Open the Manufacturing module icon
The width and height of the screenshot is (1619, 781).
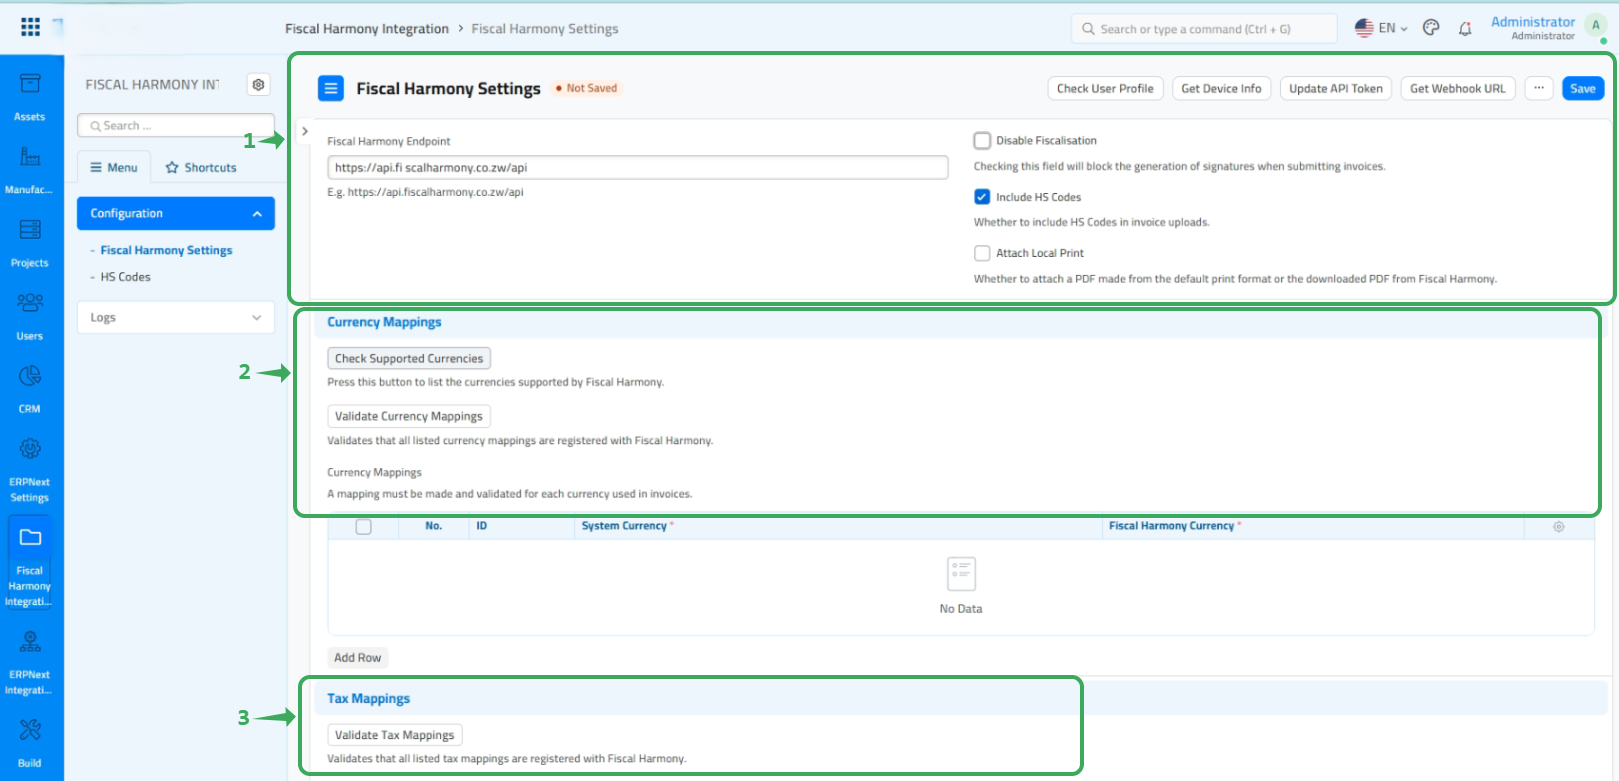click(30, 156)
